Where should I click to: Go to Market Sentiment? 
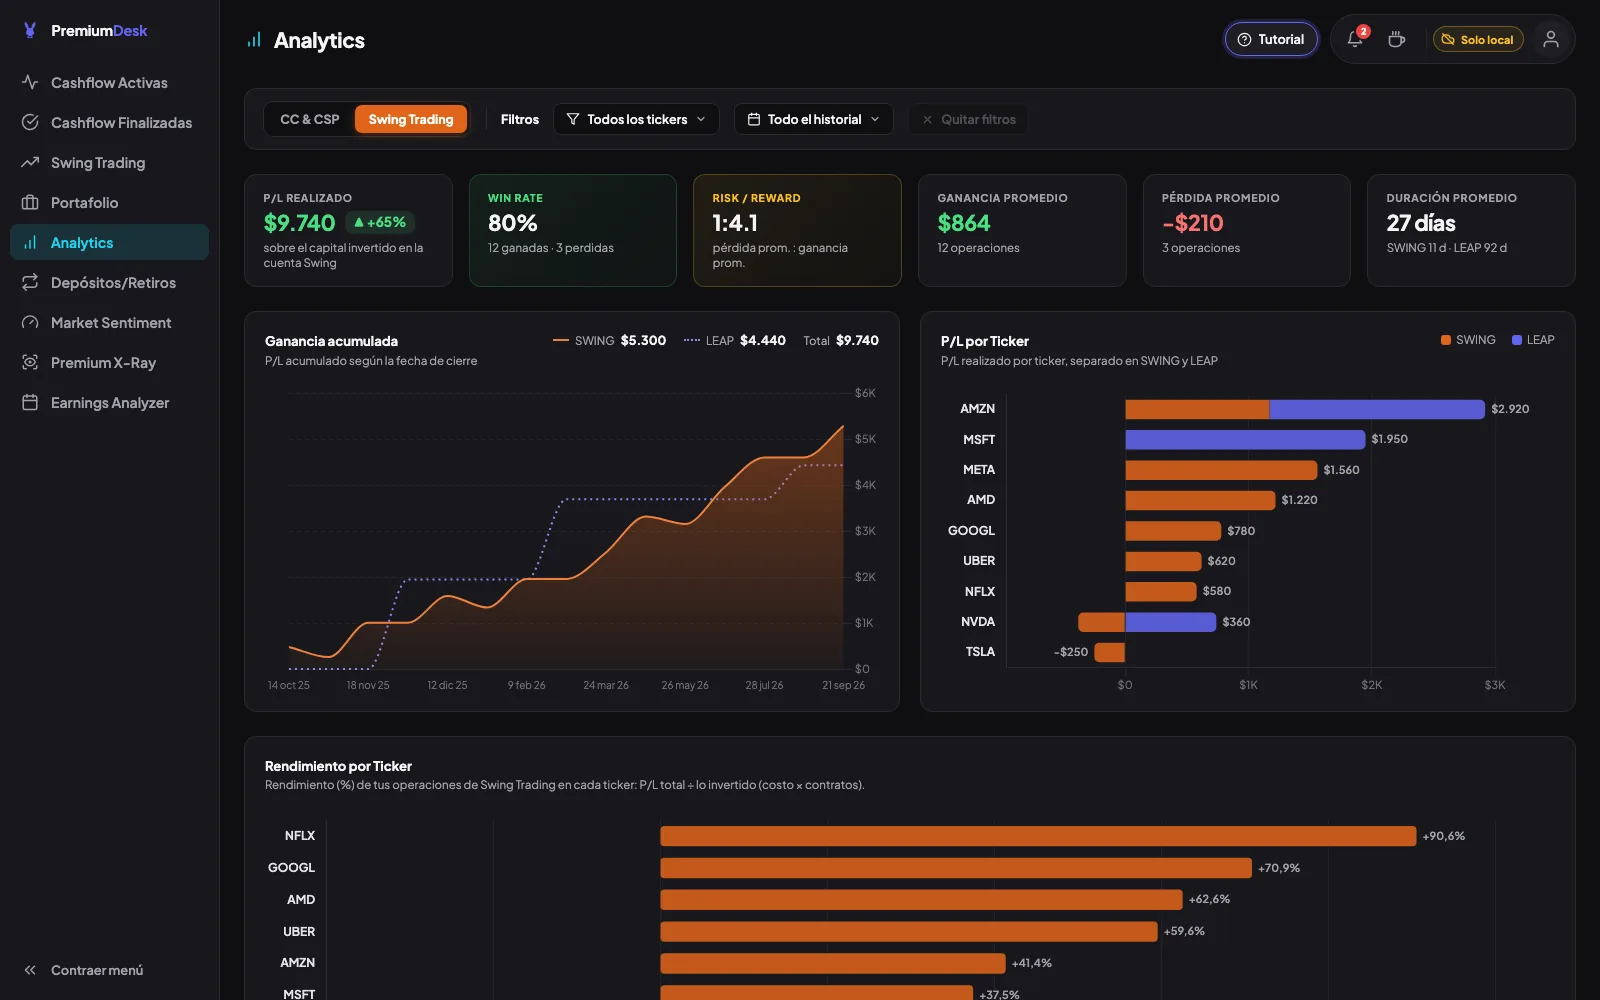(x=109, y=322)
